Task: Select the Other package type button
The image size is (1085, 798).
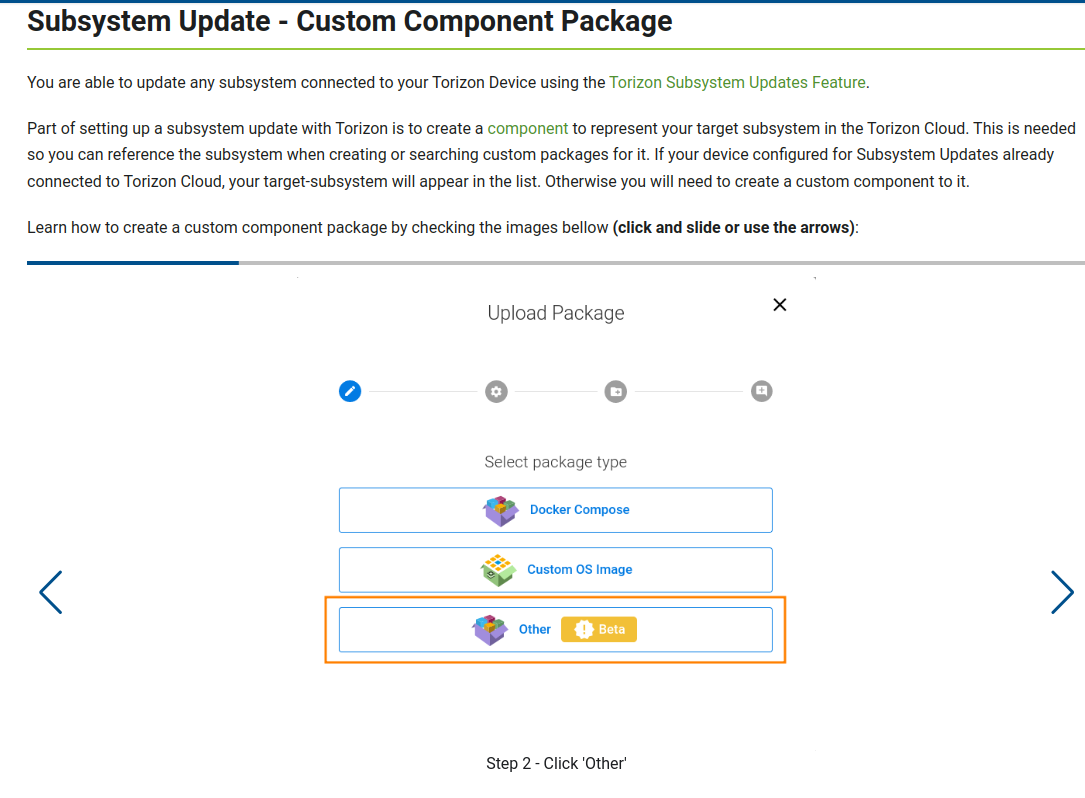Action: [556, 630]
